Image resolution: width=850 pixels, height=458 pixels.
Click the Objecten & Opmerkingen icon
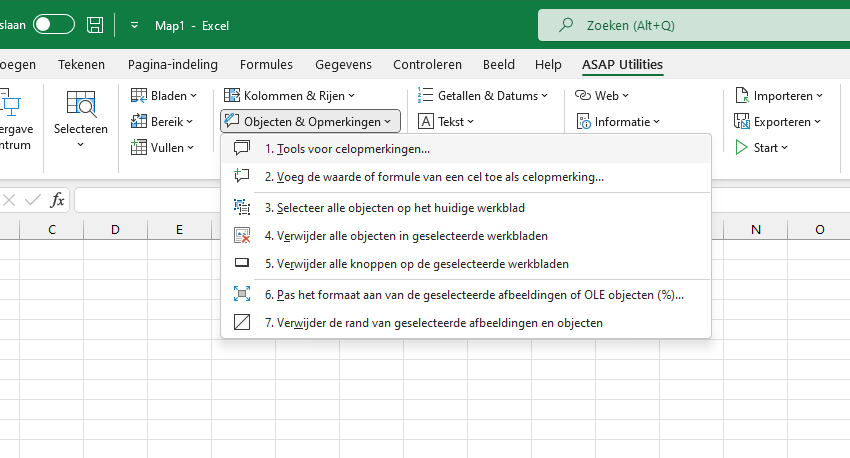[x=232, y=121]
